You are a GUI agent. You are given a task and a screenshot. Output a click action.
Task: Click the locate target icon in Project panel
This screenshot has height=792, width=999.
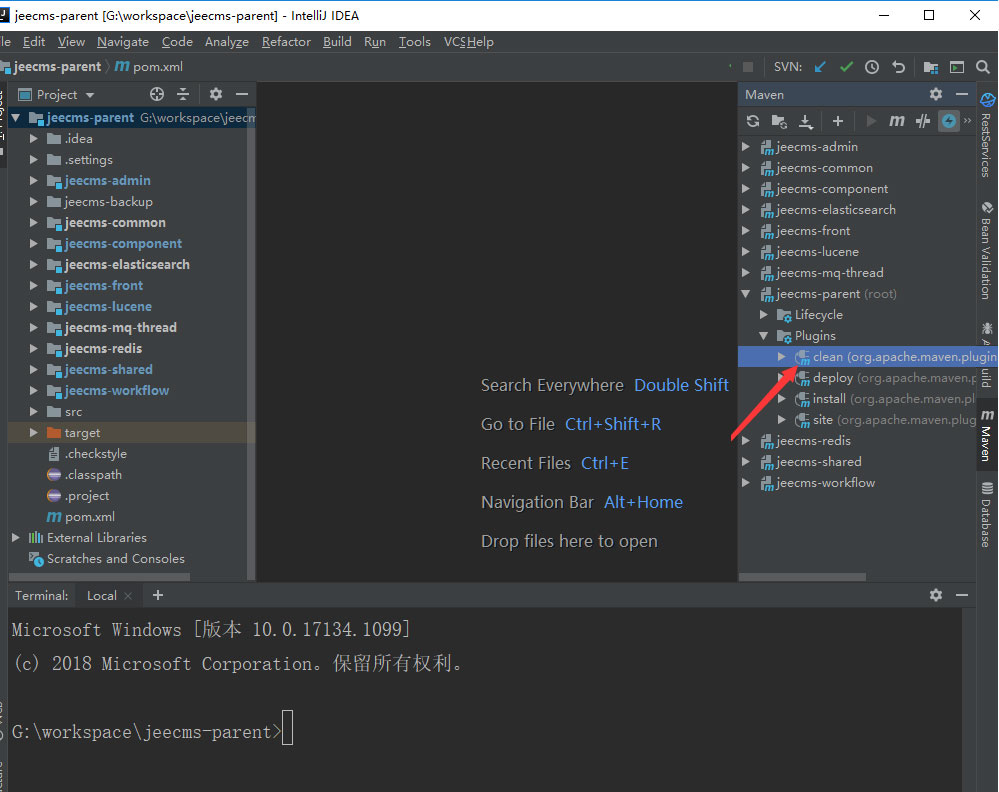pyautogui.click(x=156, y=94)
